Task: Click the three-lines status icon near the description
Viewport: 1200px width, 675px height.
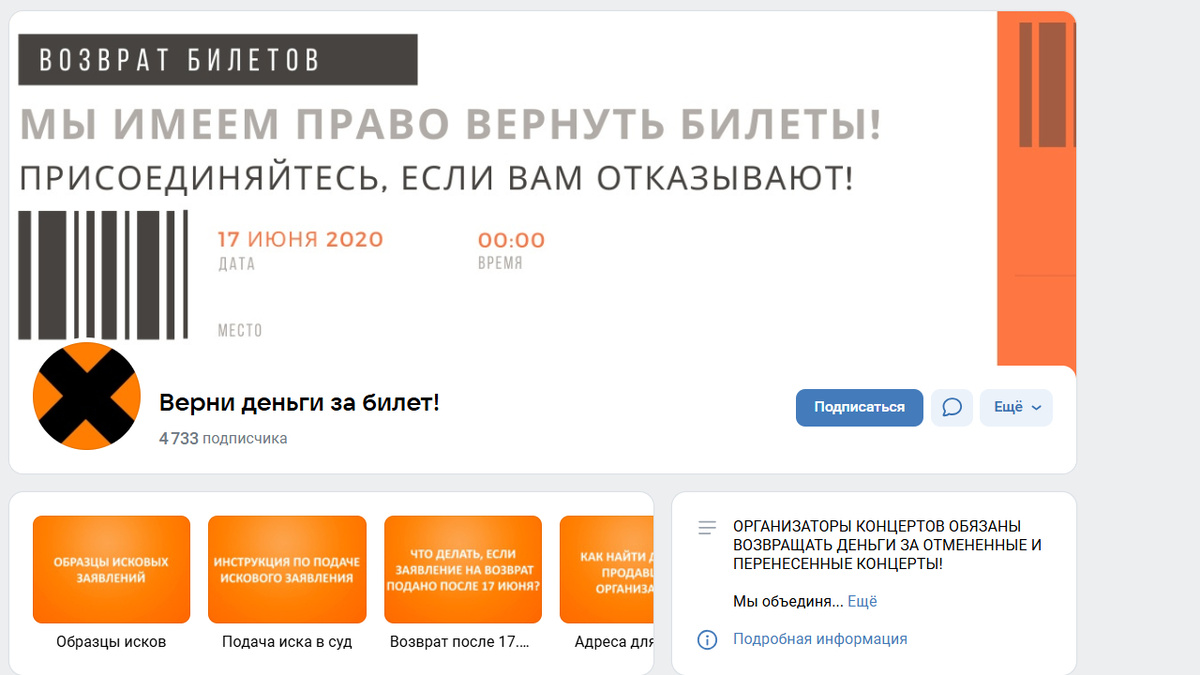Action: pyautogui.click(x=707, y=527)
